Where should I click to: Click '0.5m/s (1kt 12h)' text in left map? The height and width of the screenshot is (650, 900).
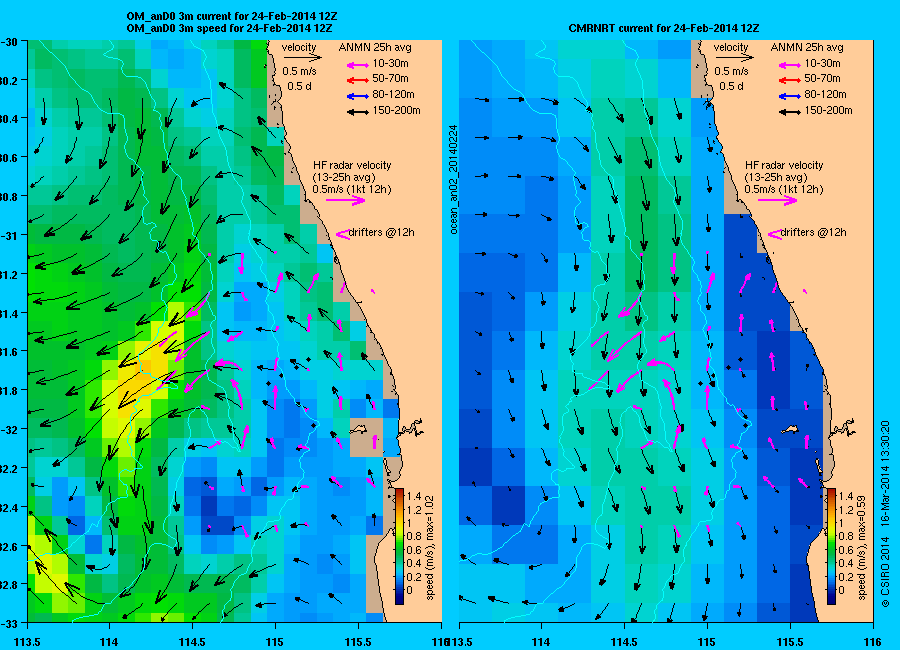click(352, 189)
